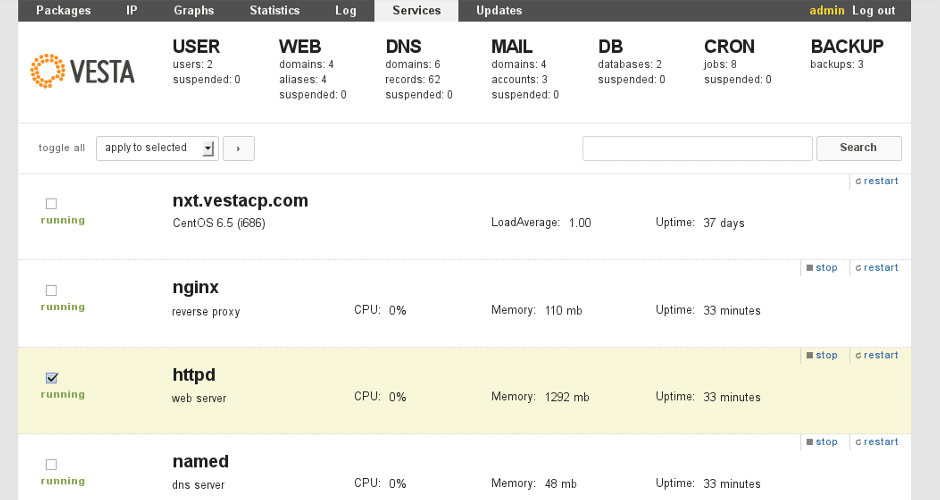Open the WEB section
This screenshot has width=940, height=500.
(x=300, y=46)
